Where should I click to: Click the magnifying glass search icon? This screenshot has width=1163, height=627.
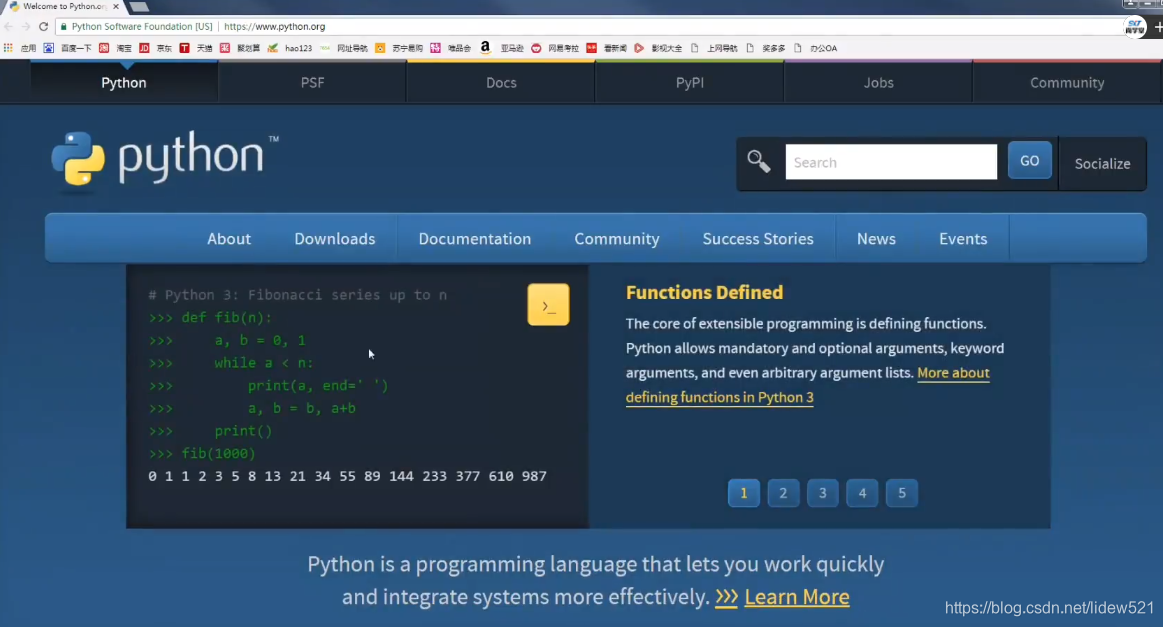click(x=758, y=161)
